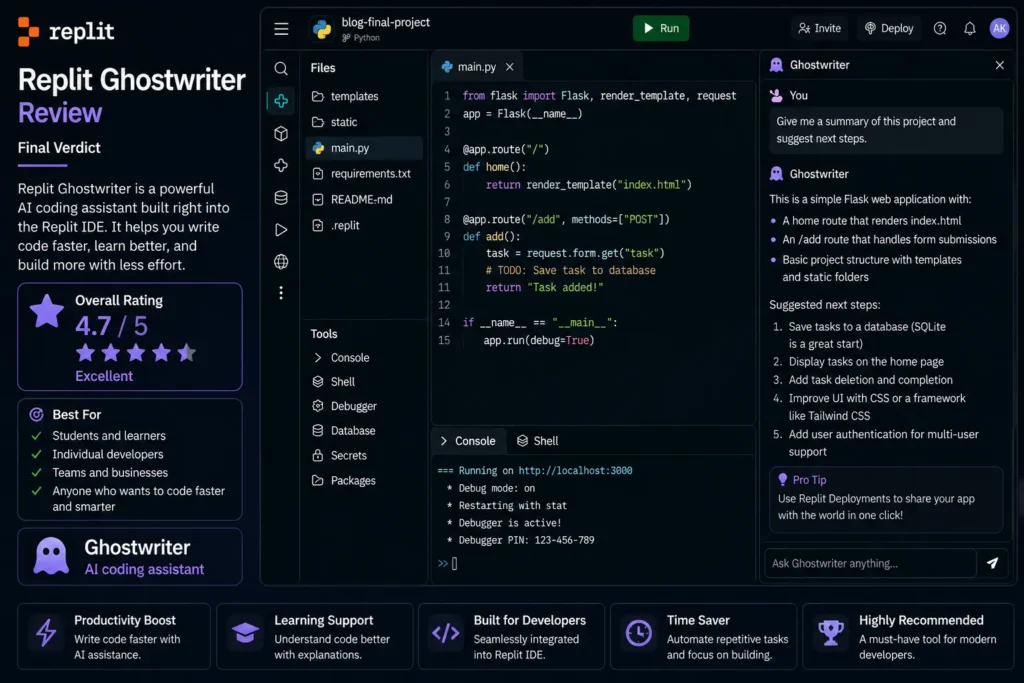Image resolution: width=1024 pixels, height=683 pixels.
Task: Open main.py in the file tree
Action: click(x=364, y=148)
